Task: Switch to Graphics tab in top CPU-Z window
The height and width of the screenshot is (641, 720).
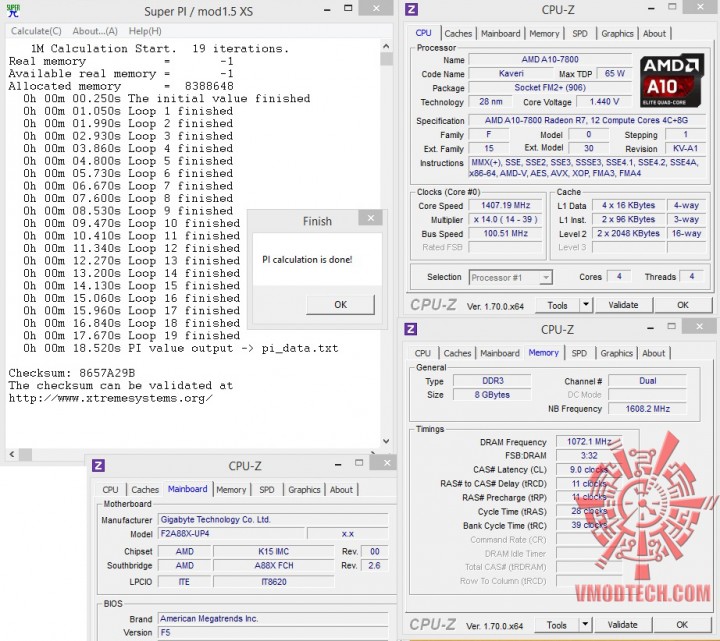Action: [617, 34]
